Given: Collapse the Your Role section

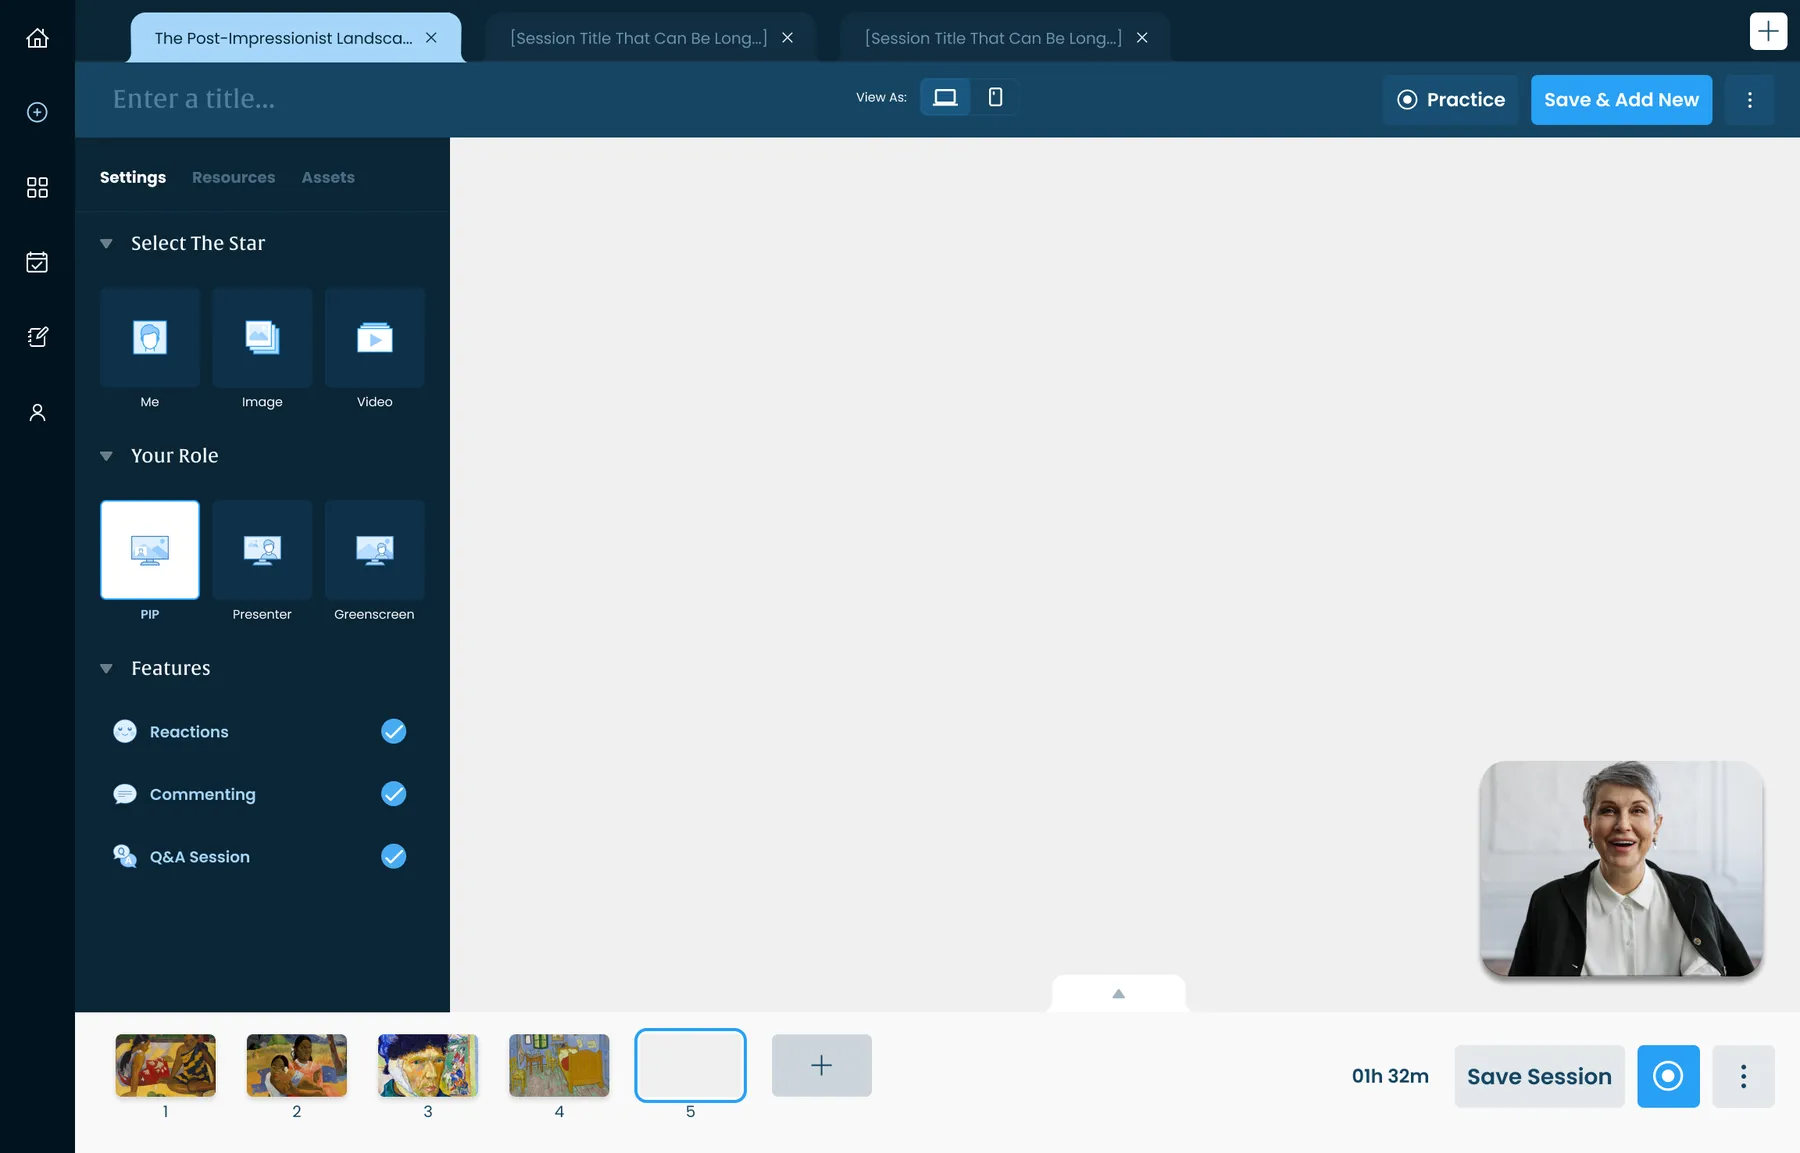Looking at the screenshot, I should [106, 456].
